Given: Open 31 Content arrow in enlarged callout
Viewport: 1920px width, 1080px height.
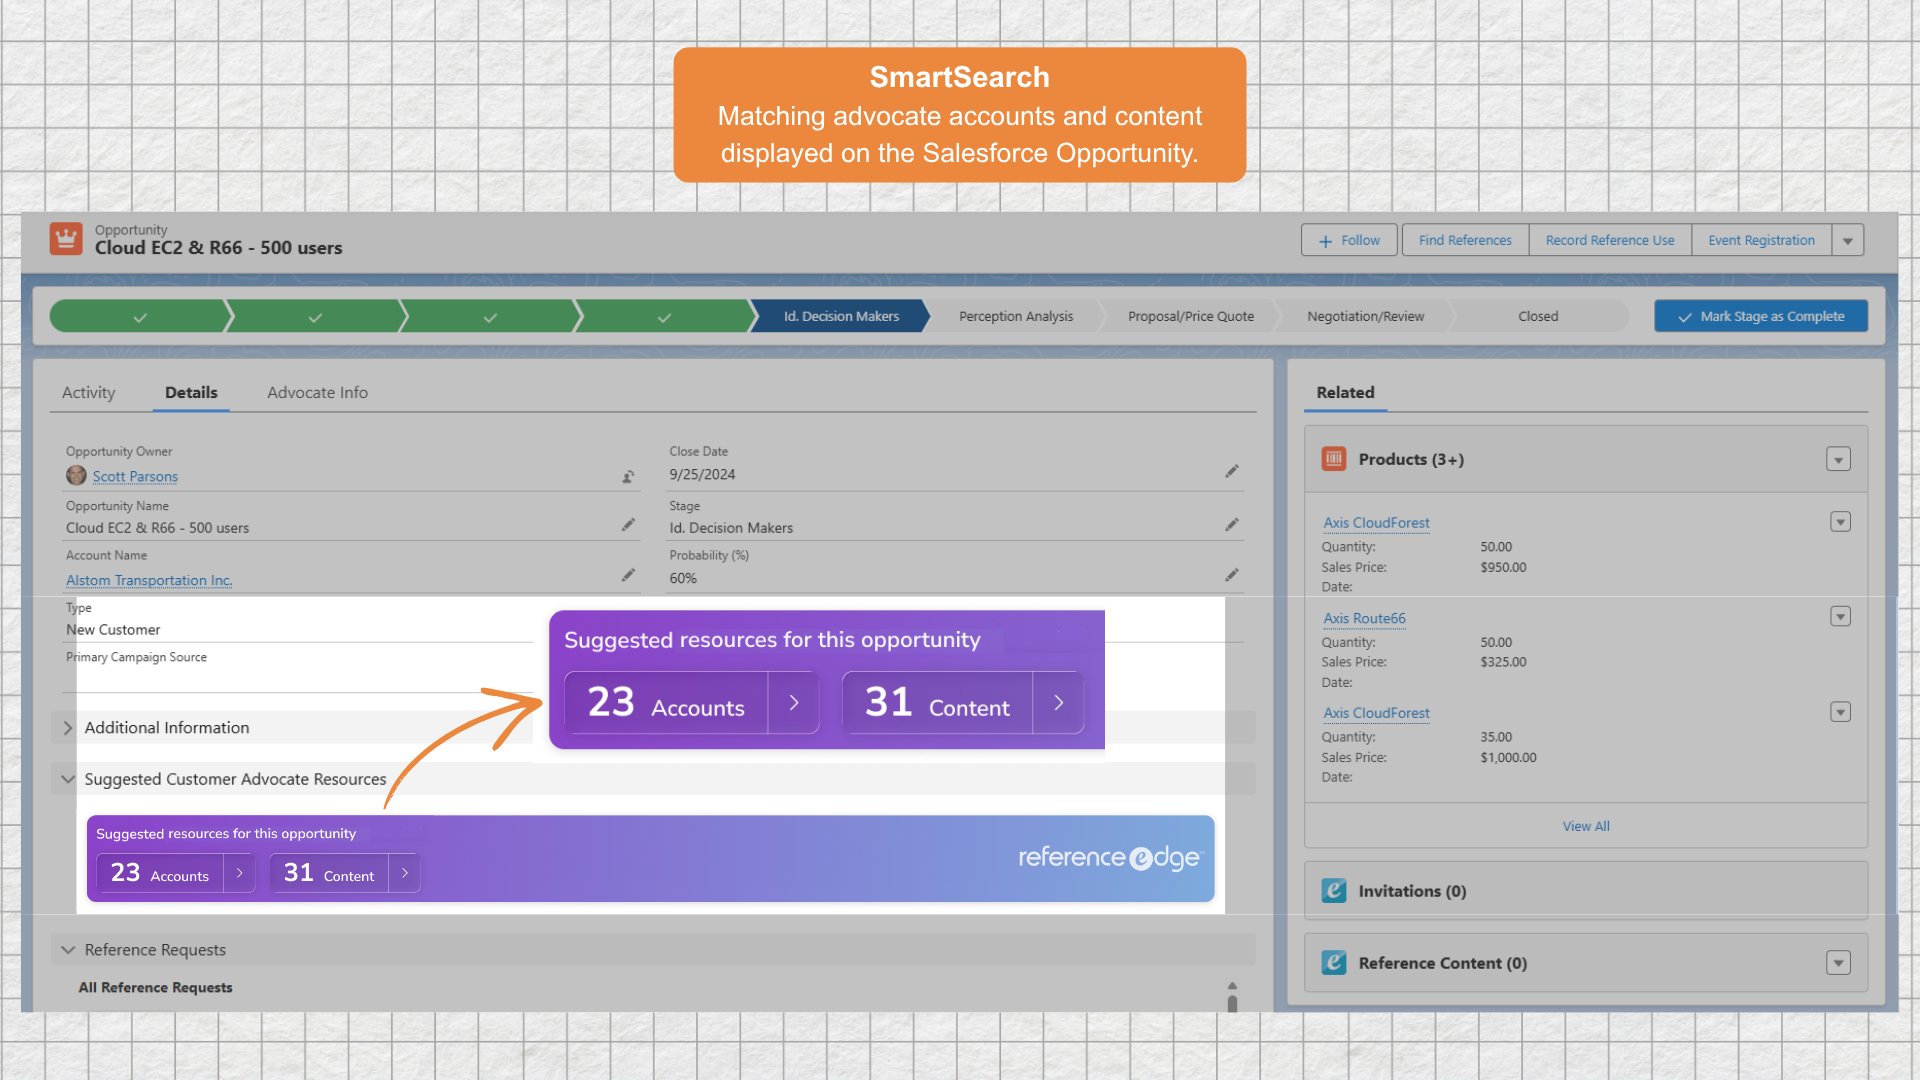Looking at the screenshot, I should pos(1058,703).
